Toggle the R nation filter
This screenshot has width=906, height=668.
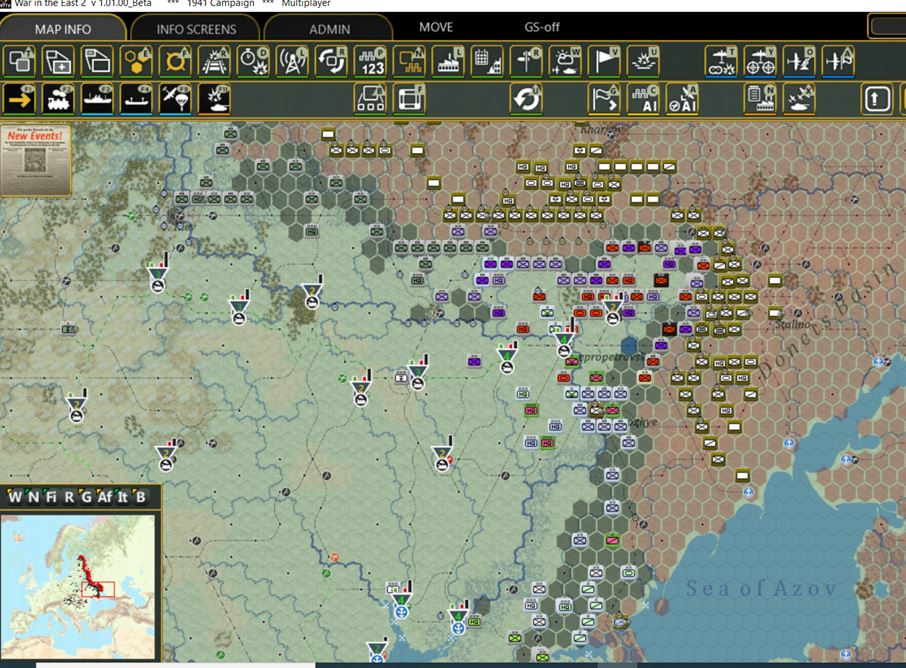[x=69, y=496]
